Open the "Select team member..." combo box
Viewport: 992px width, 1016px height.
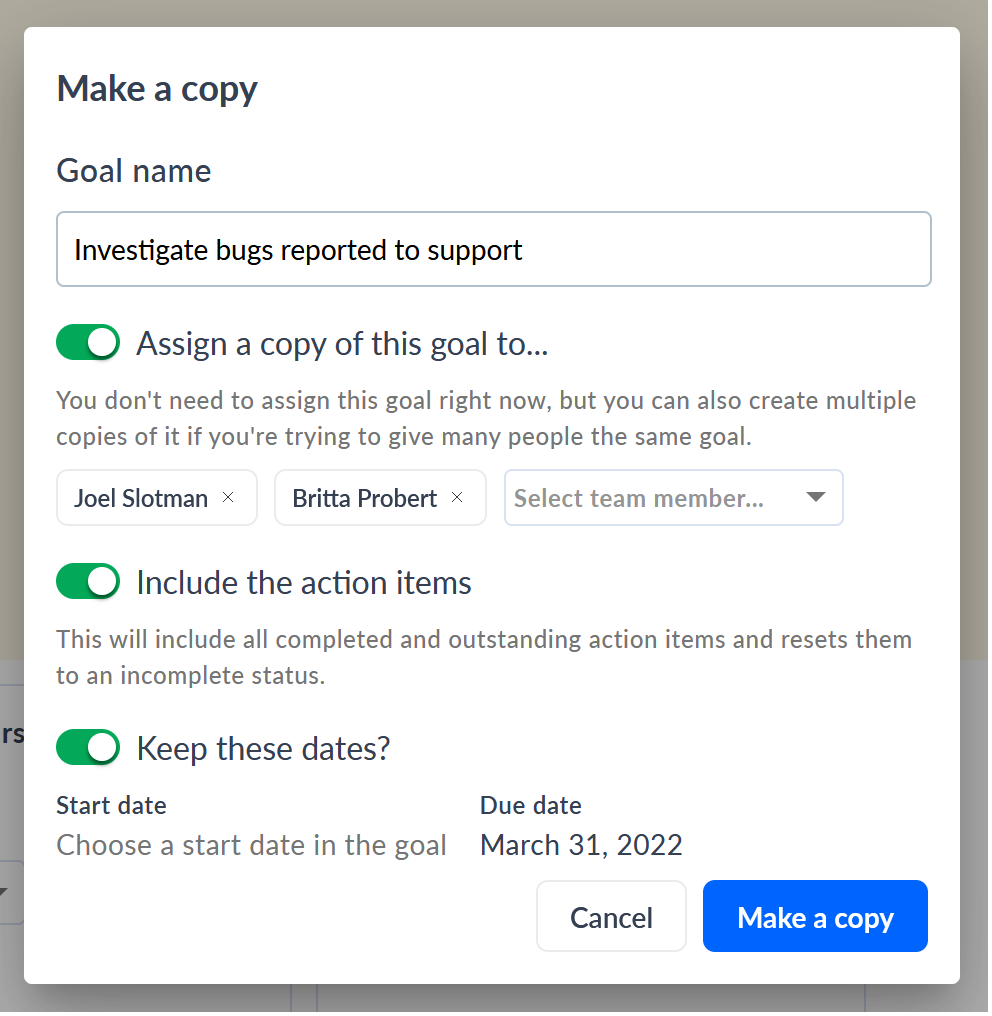point(673,497)
